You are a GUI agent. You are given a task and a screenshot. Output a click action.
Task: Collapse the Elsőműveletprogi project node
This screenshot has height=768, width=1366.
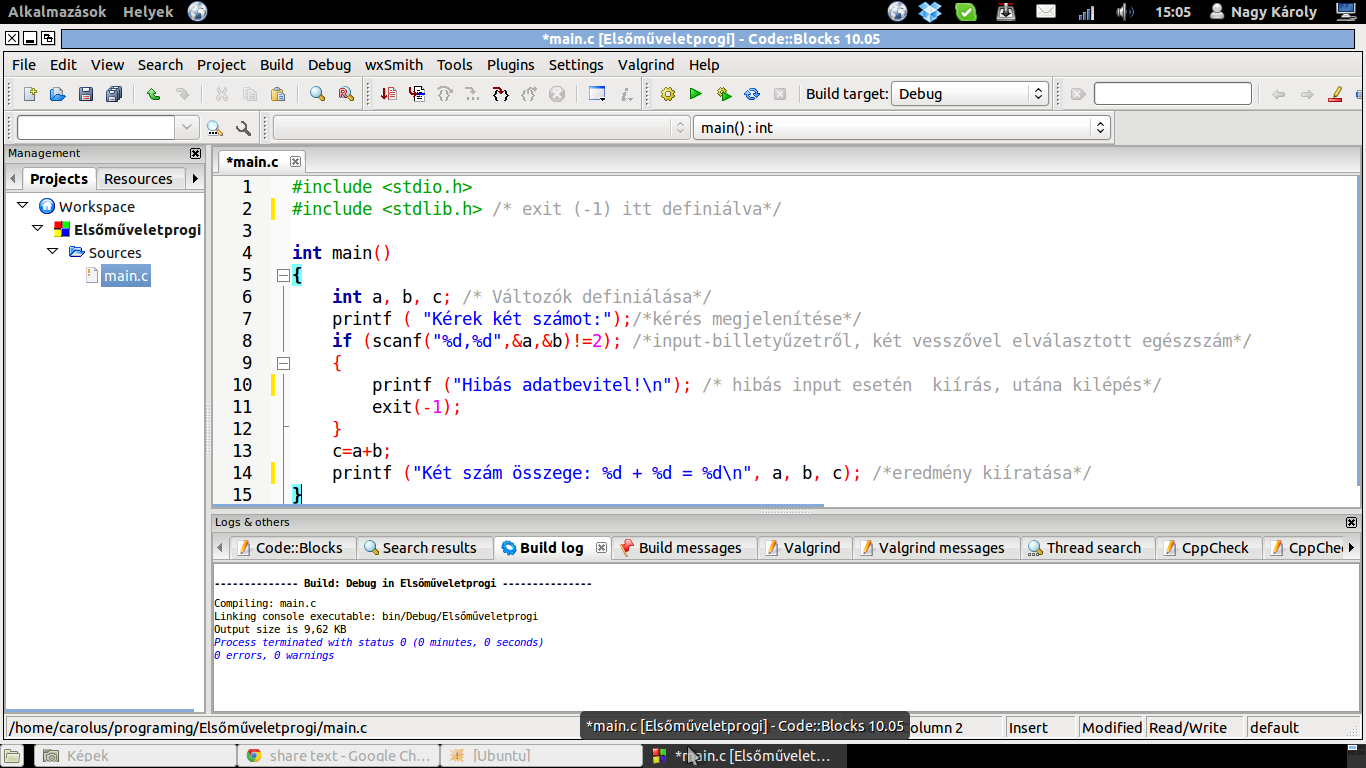pos(38,229)
